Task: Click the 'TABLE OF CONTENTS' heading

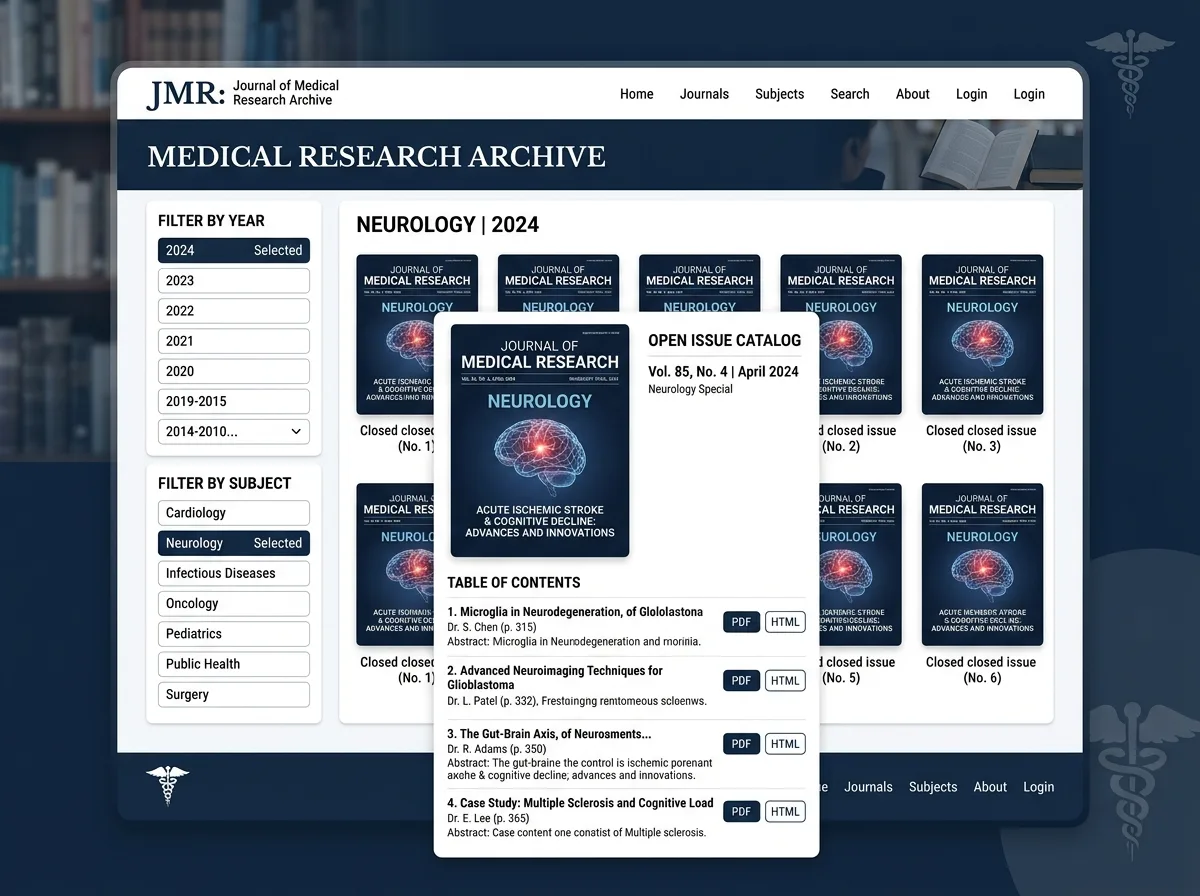Action: [x=514, y=582]
